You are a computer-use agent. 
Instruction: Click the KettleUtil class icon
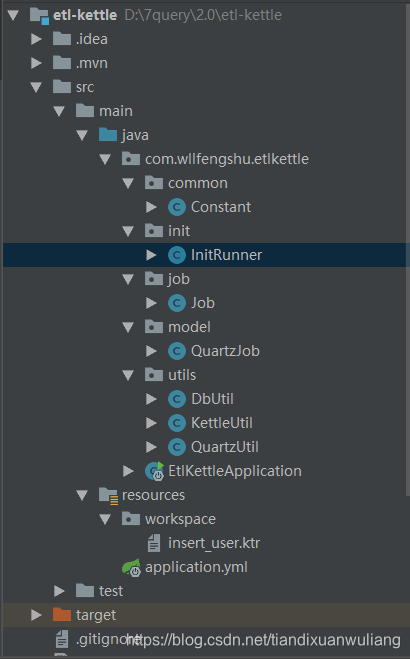click(177, 423)
